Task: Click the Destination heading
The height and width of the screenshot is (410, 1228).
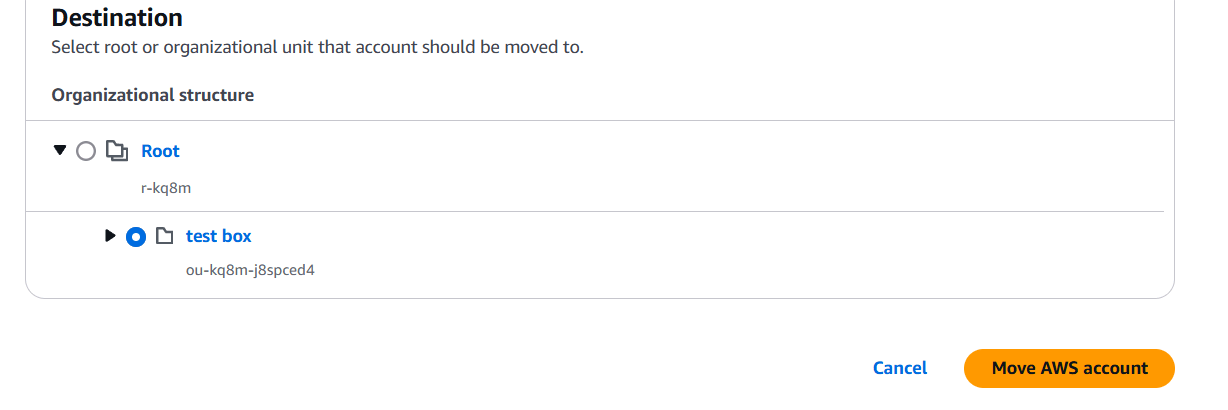Action: coord(117,17)
